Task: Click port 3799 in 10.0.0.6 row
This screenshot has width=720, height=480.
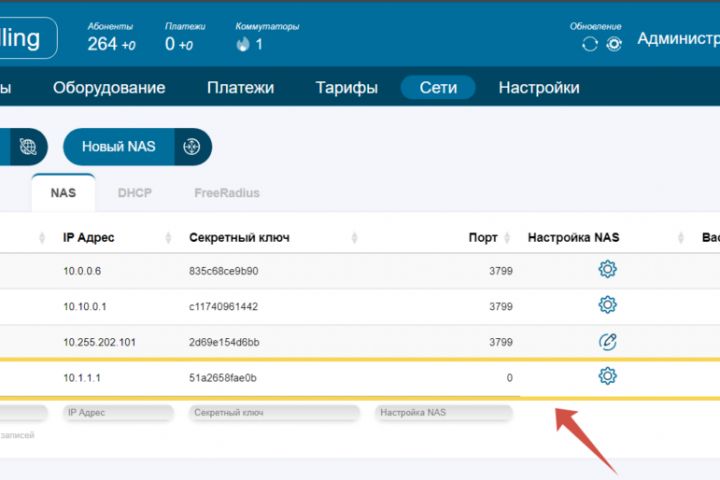Action: (x=501, y=271)
